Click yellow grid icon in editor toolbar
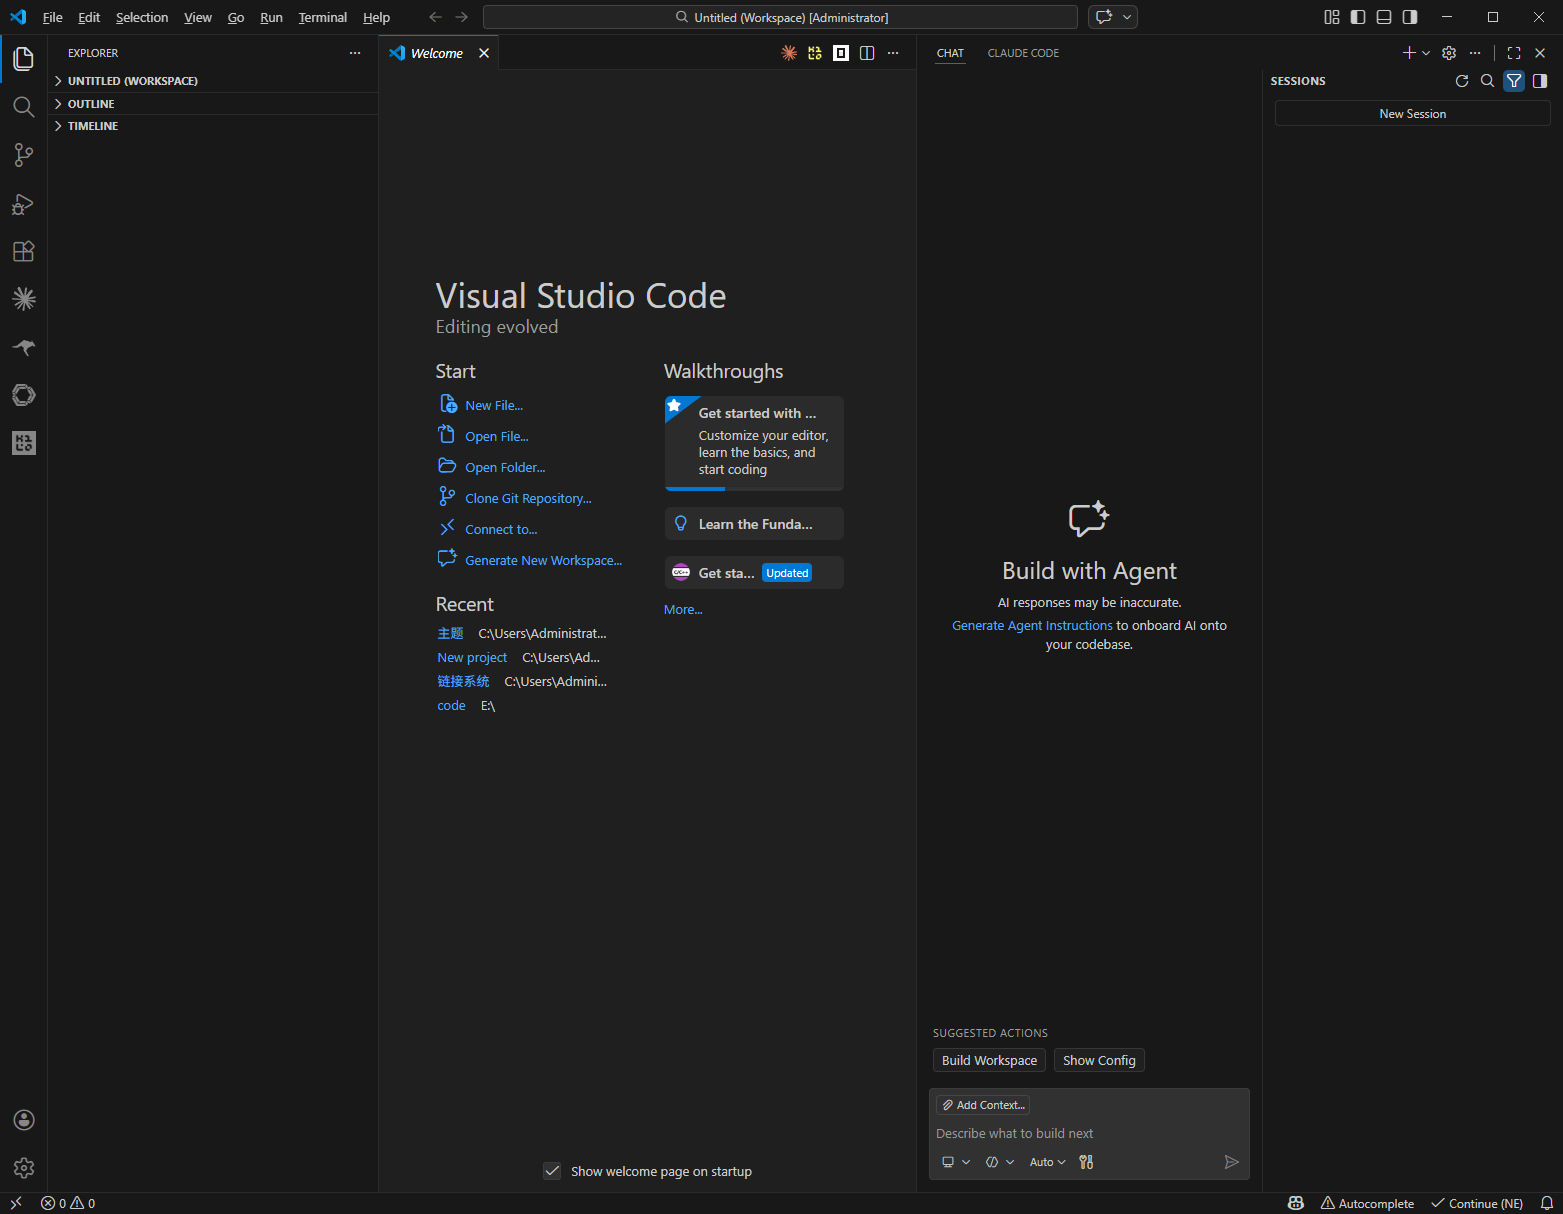This screenshot has height=1214, width=1563. tap(815, 53)
